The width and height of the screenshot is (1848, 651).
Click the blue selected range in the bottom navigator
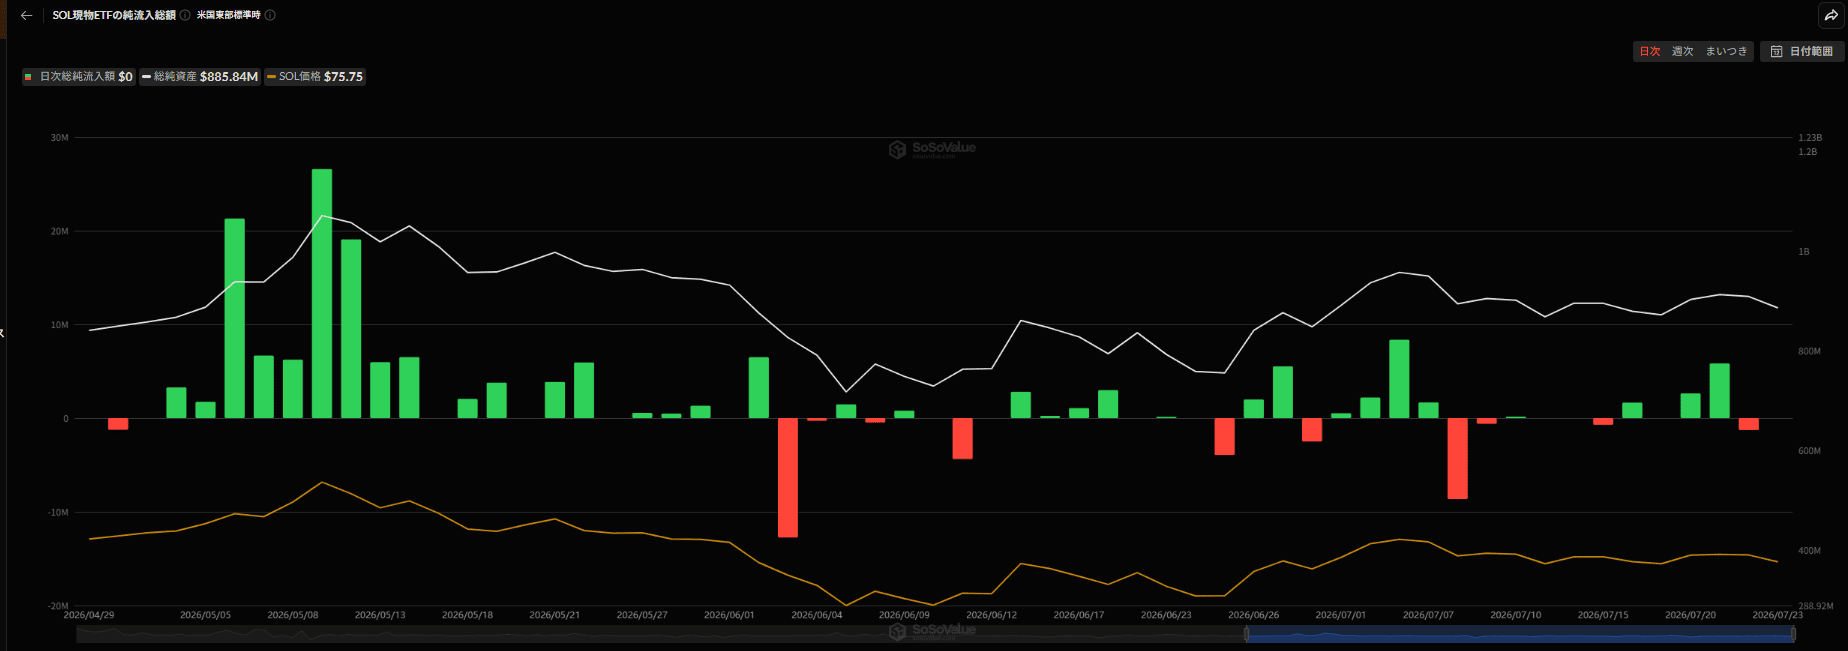[1520, 633]
